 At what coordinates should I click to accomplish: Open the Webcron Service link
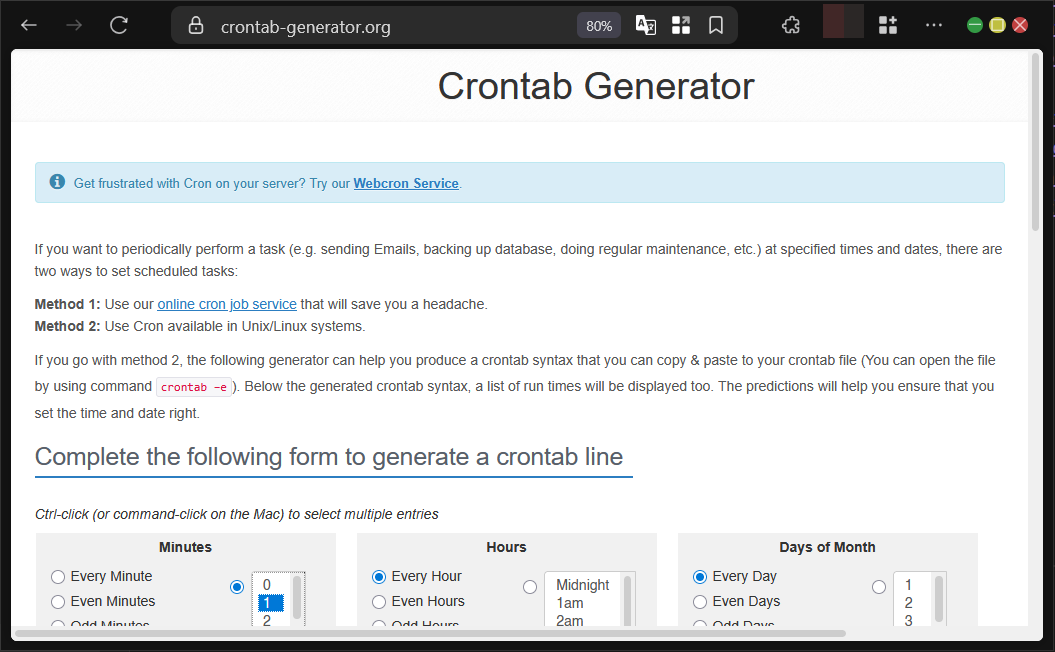pos(405,184)
